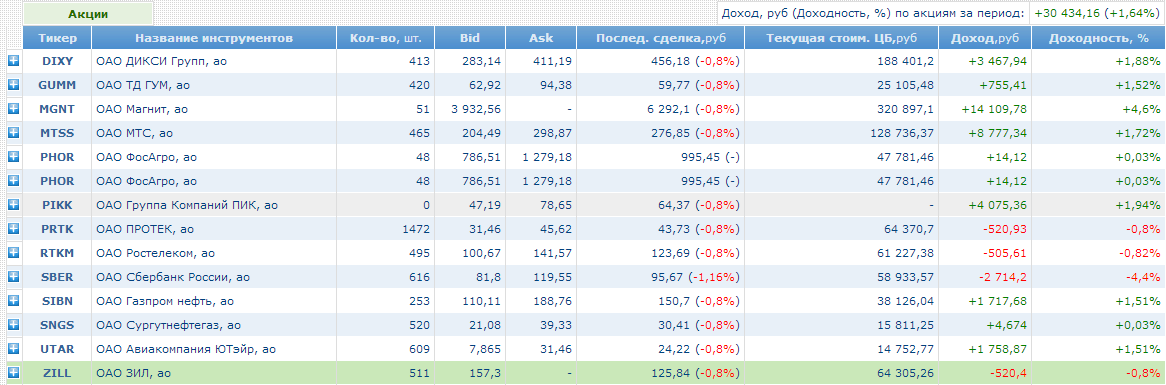
Task: Select the SBER ticker cell
Action: coord(57,277)
